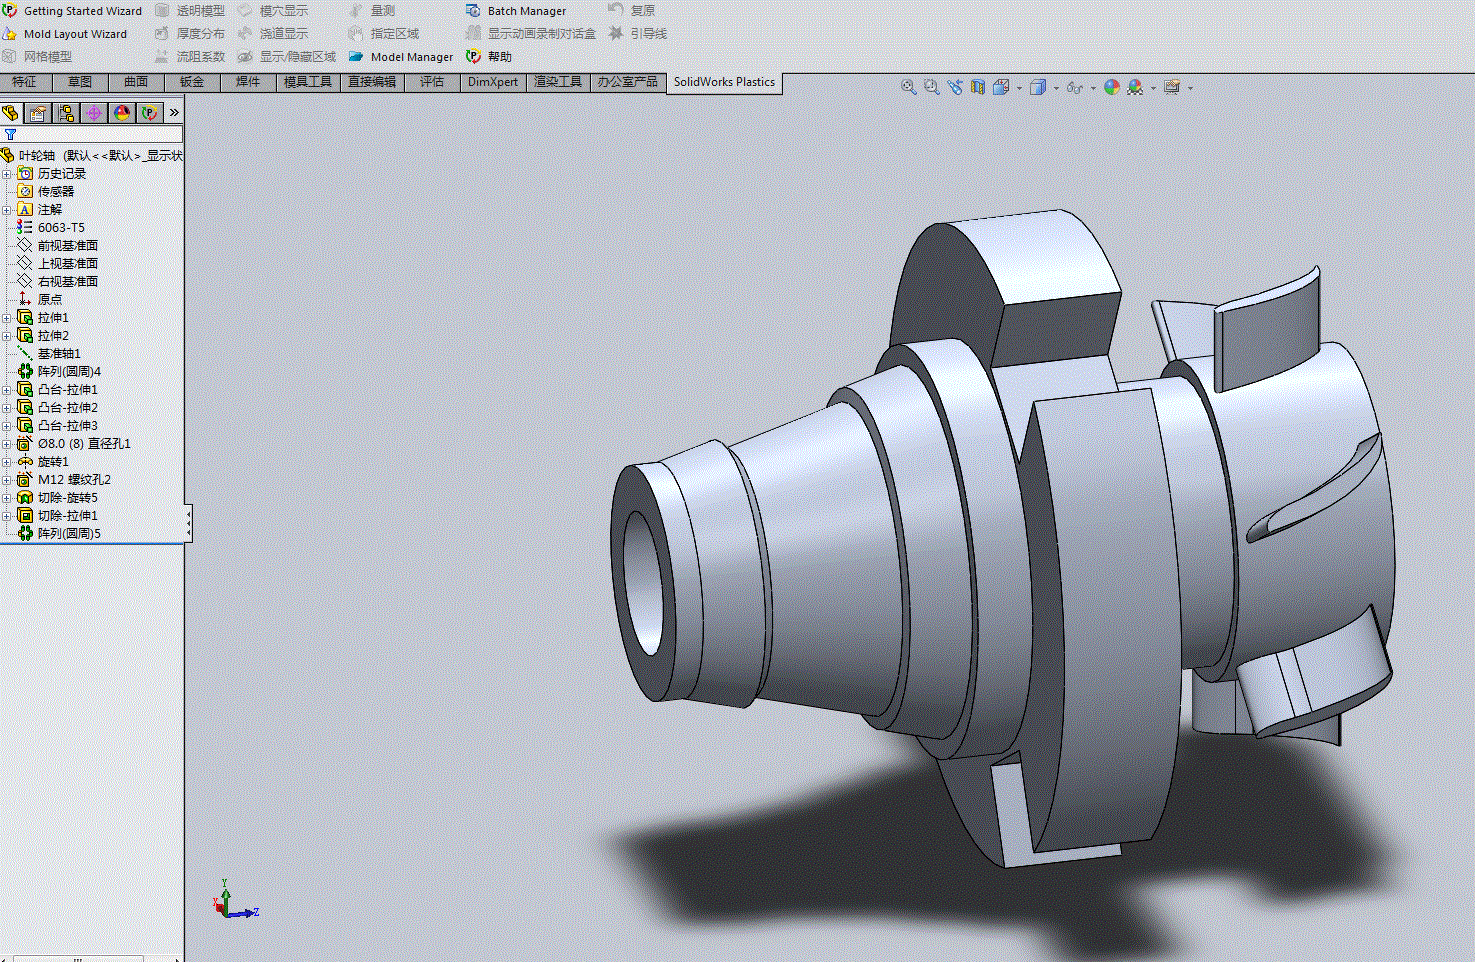Click the 阵列(圆周)4 pattern icon
The image size is (1475, 962).
[x=25, y=371]
